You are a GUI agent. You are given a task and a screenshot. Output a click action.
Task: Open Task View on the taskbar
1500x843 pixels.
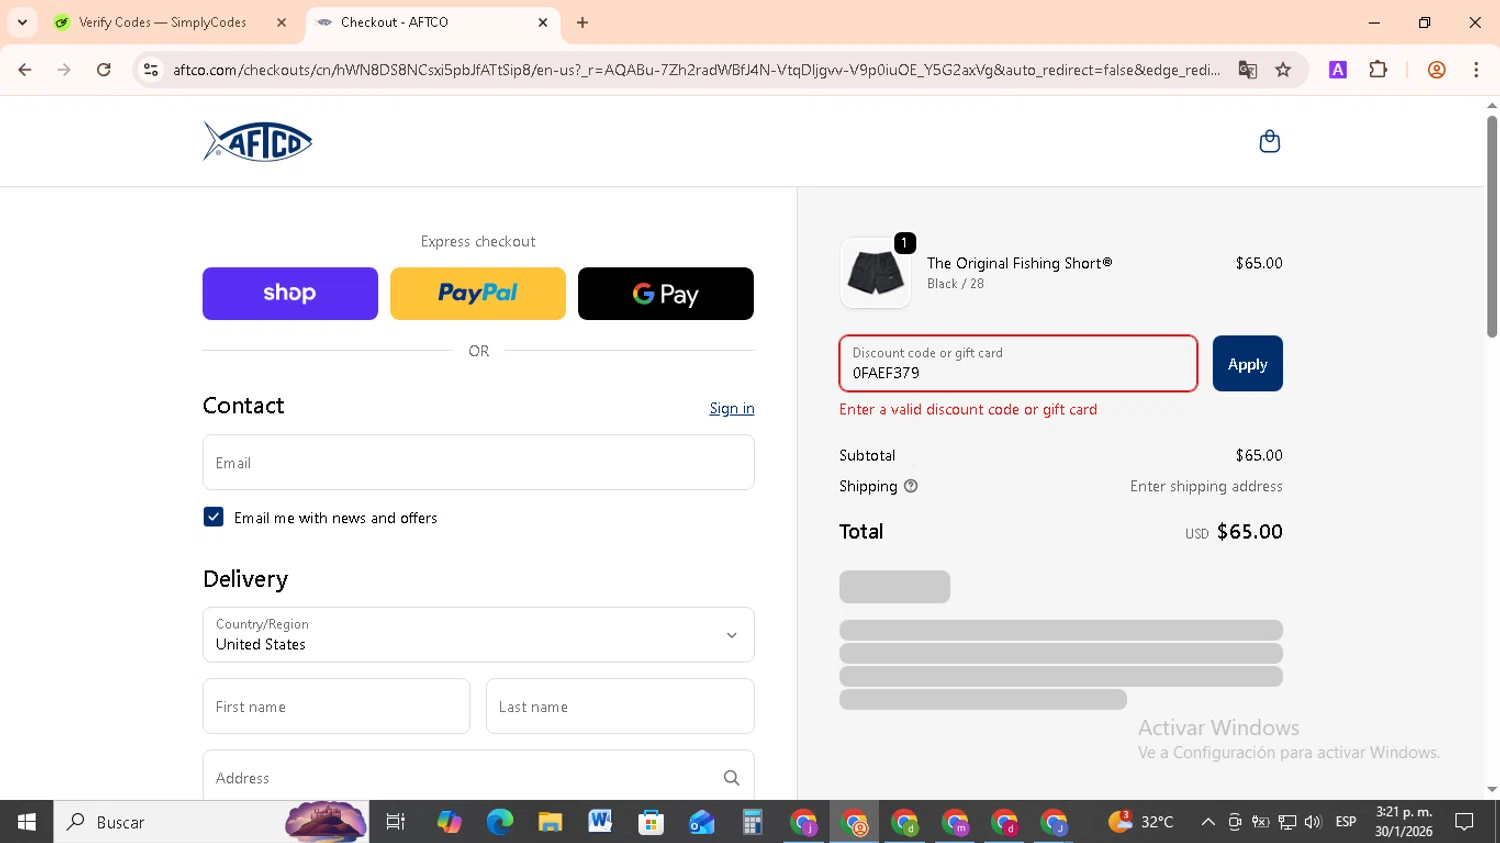click(396, 822)
